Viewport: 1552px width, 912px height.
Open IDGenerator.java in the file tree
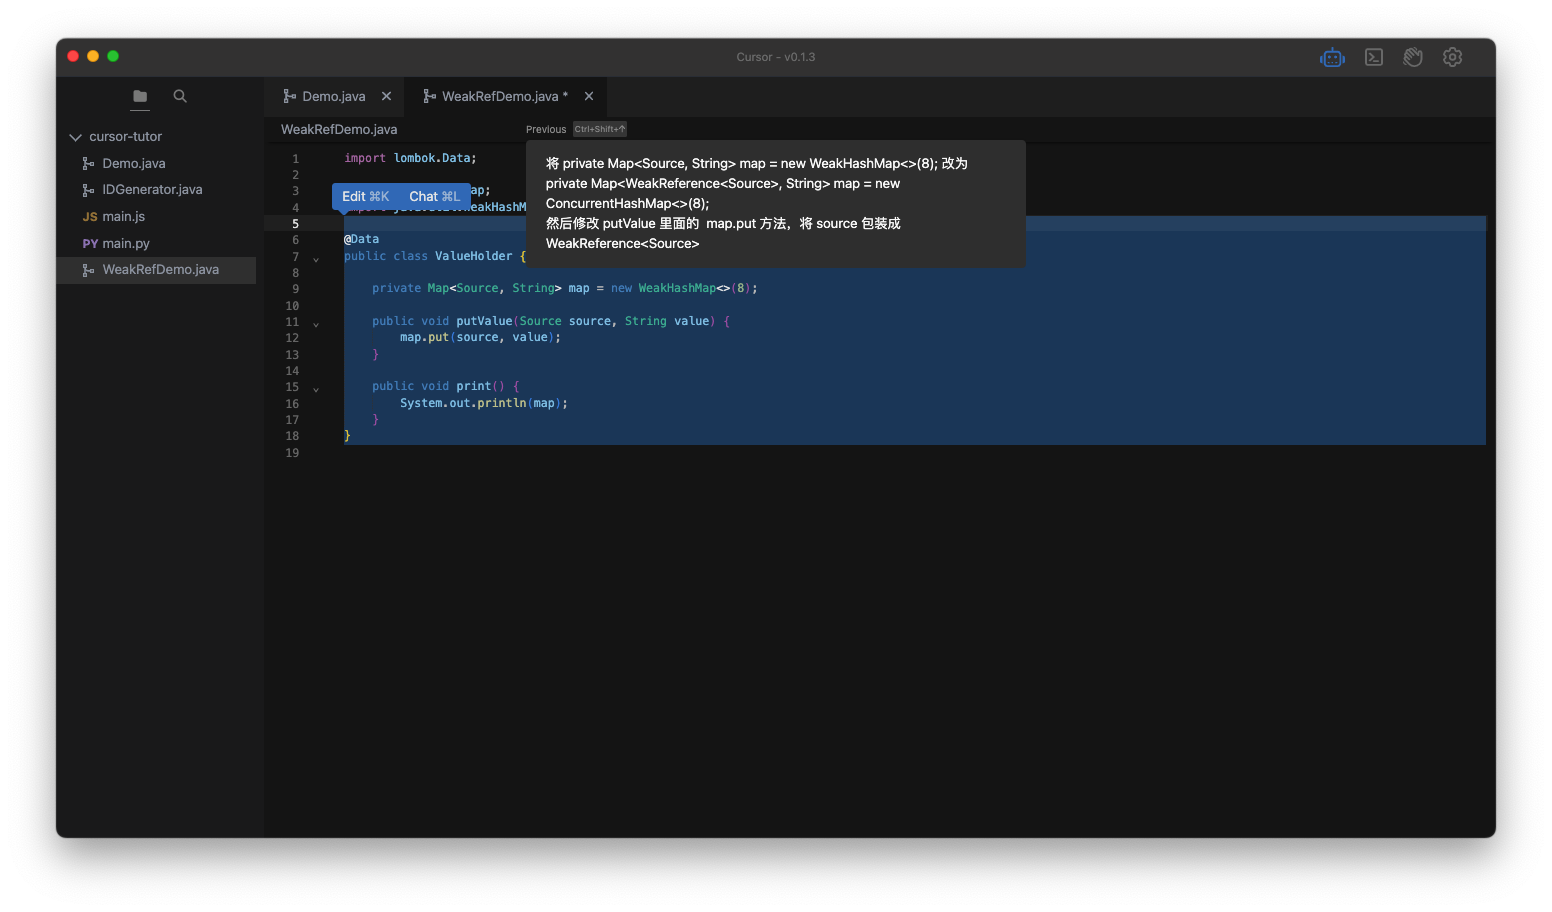coord(152,190)
